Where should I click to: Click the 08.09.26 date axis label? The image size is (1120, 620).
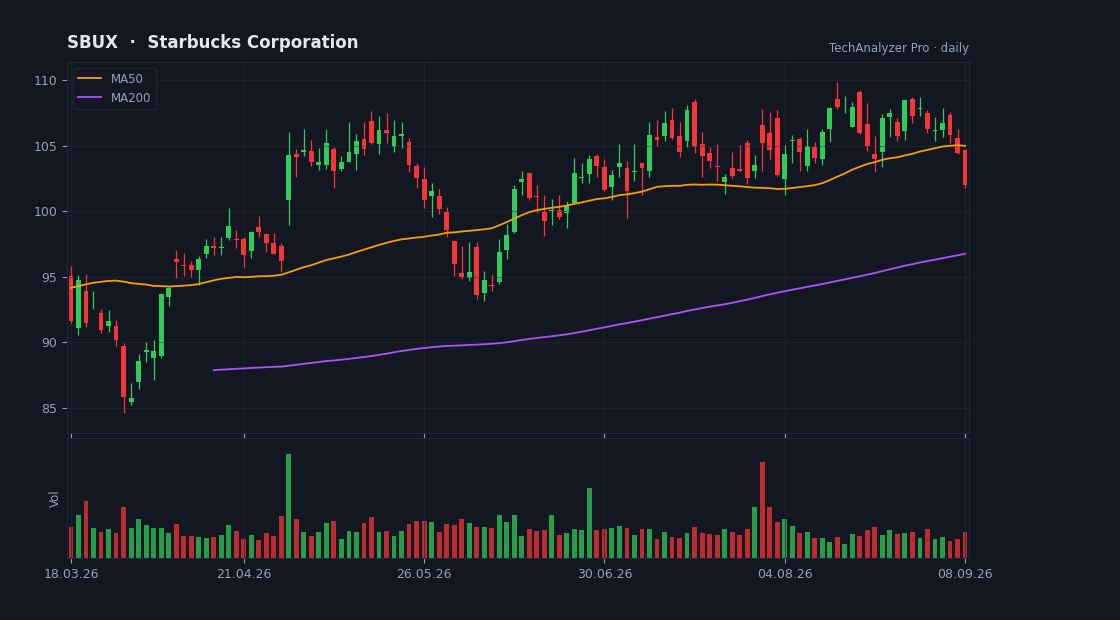click(965, 574)
